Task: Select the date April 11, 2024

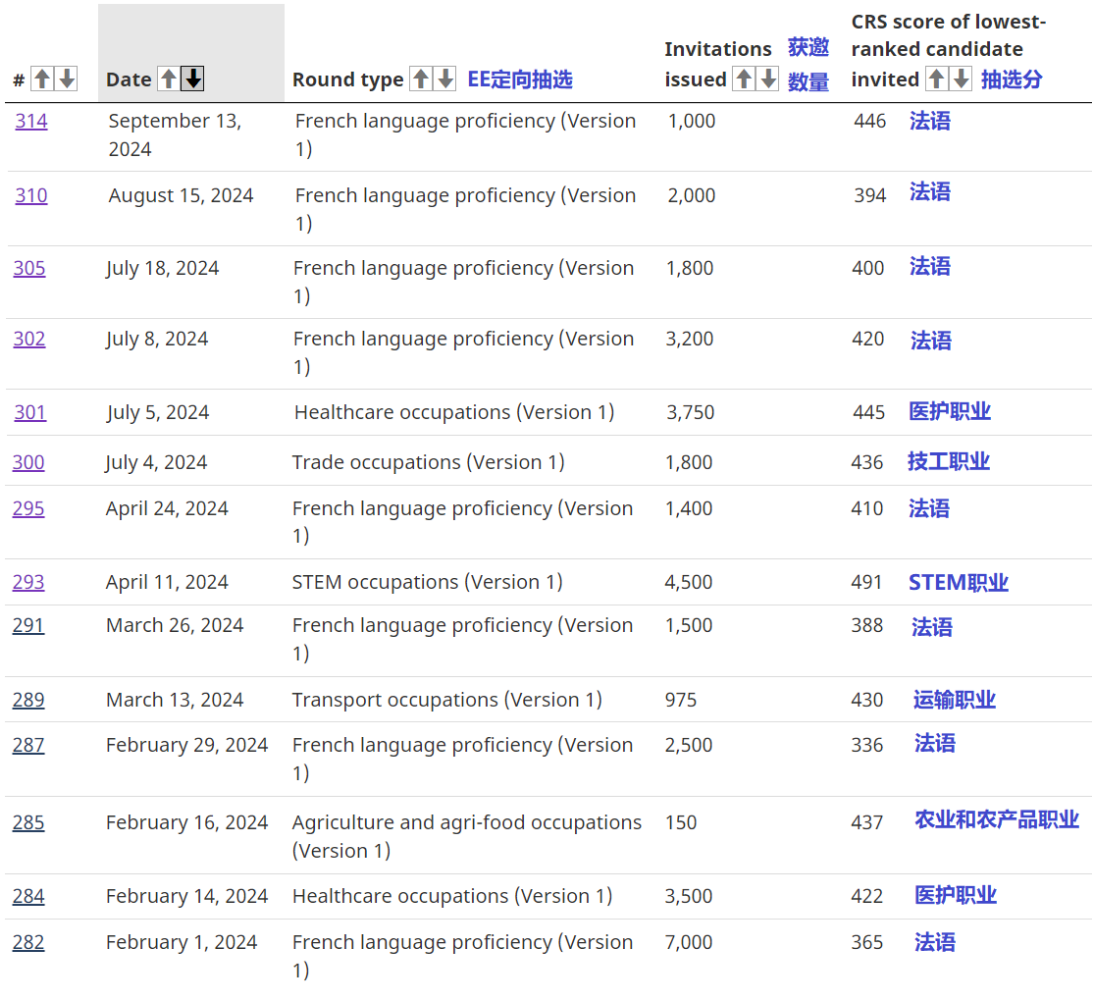Action: tap(167, 582)
